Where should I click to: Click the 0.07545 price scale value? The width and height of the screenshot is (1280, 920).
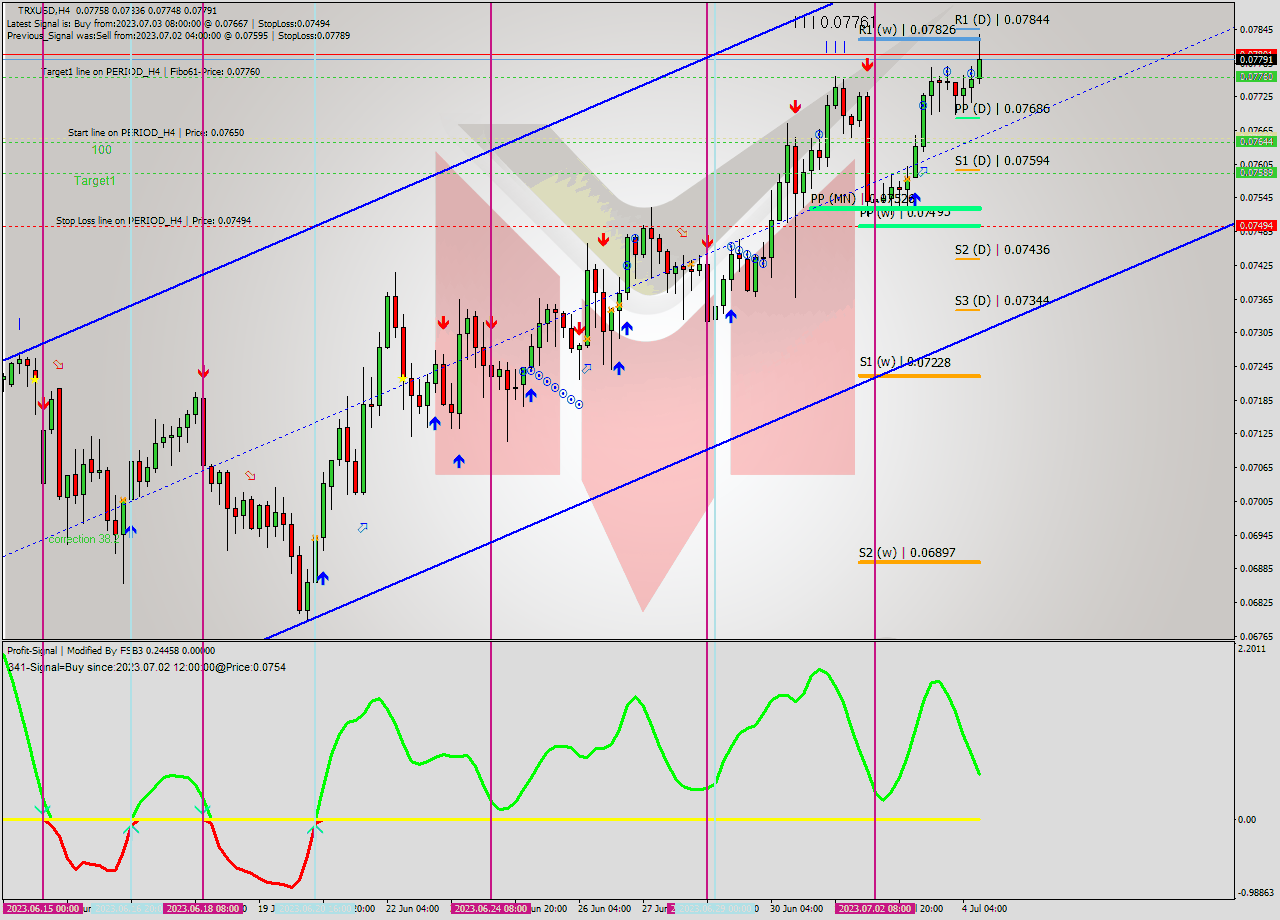tap(1256, 197)
